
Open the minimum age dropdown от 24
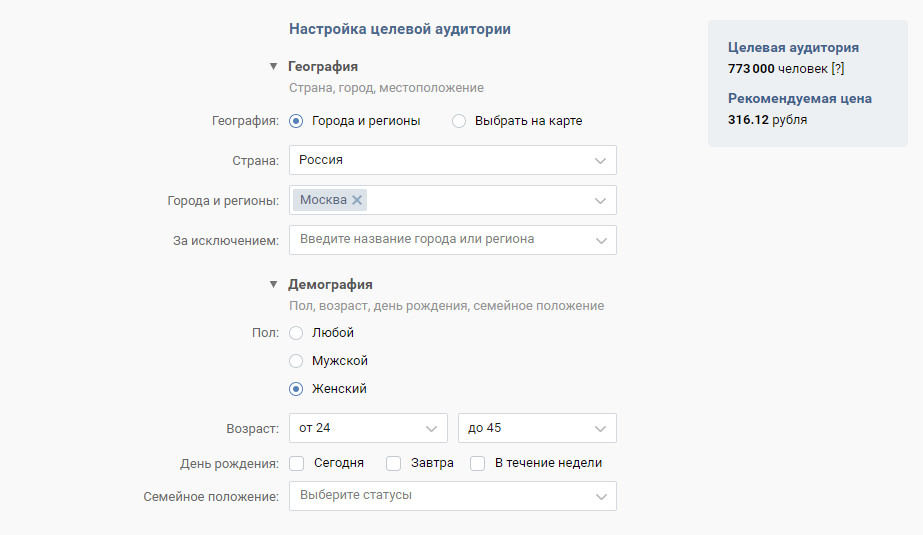tap(367, 428)
